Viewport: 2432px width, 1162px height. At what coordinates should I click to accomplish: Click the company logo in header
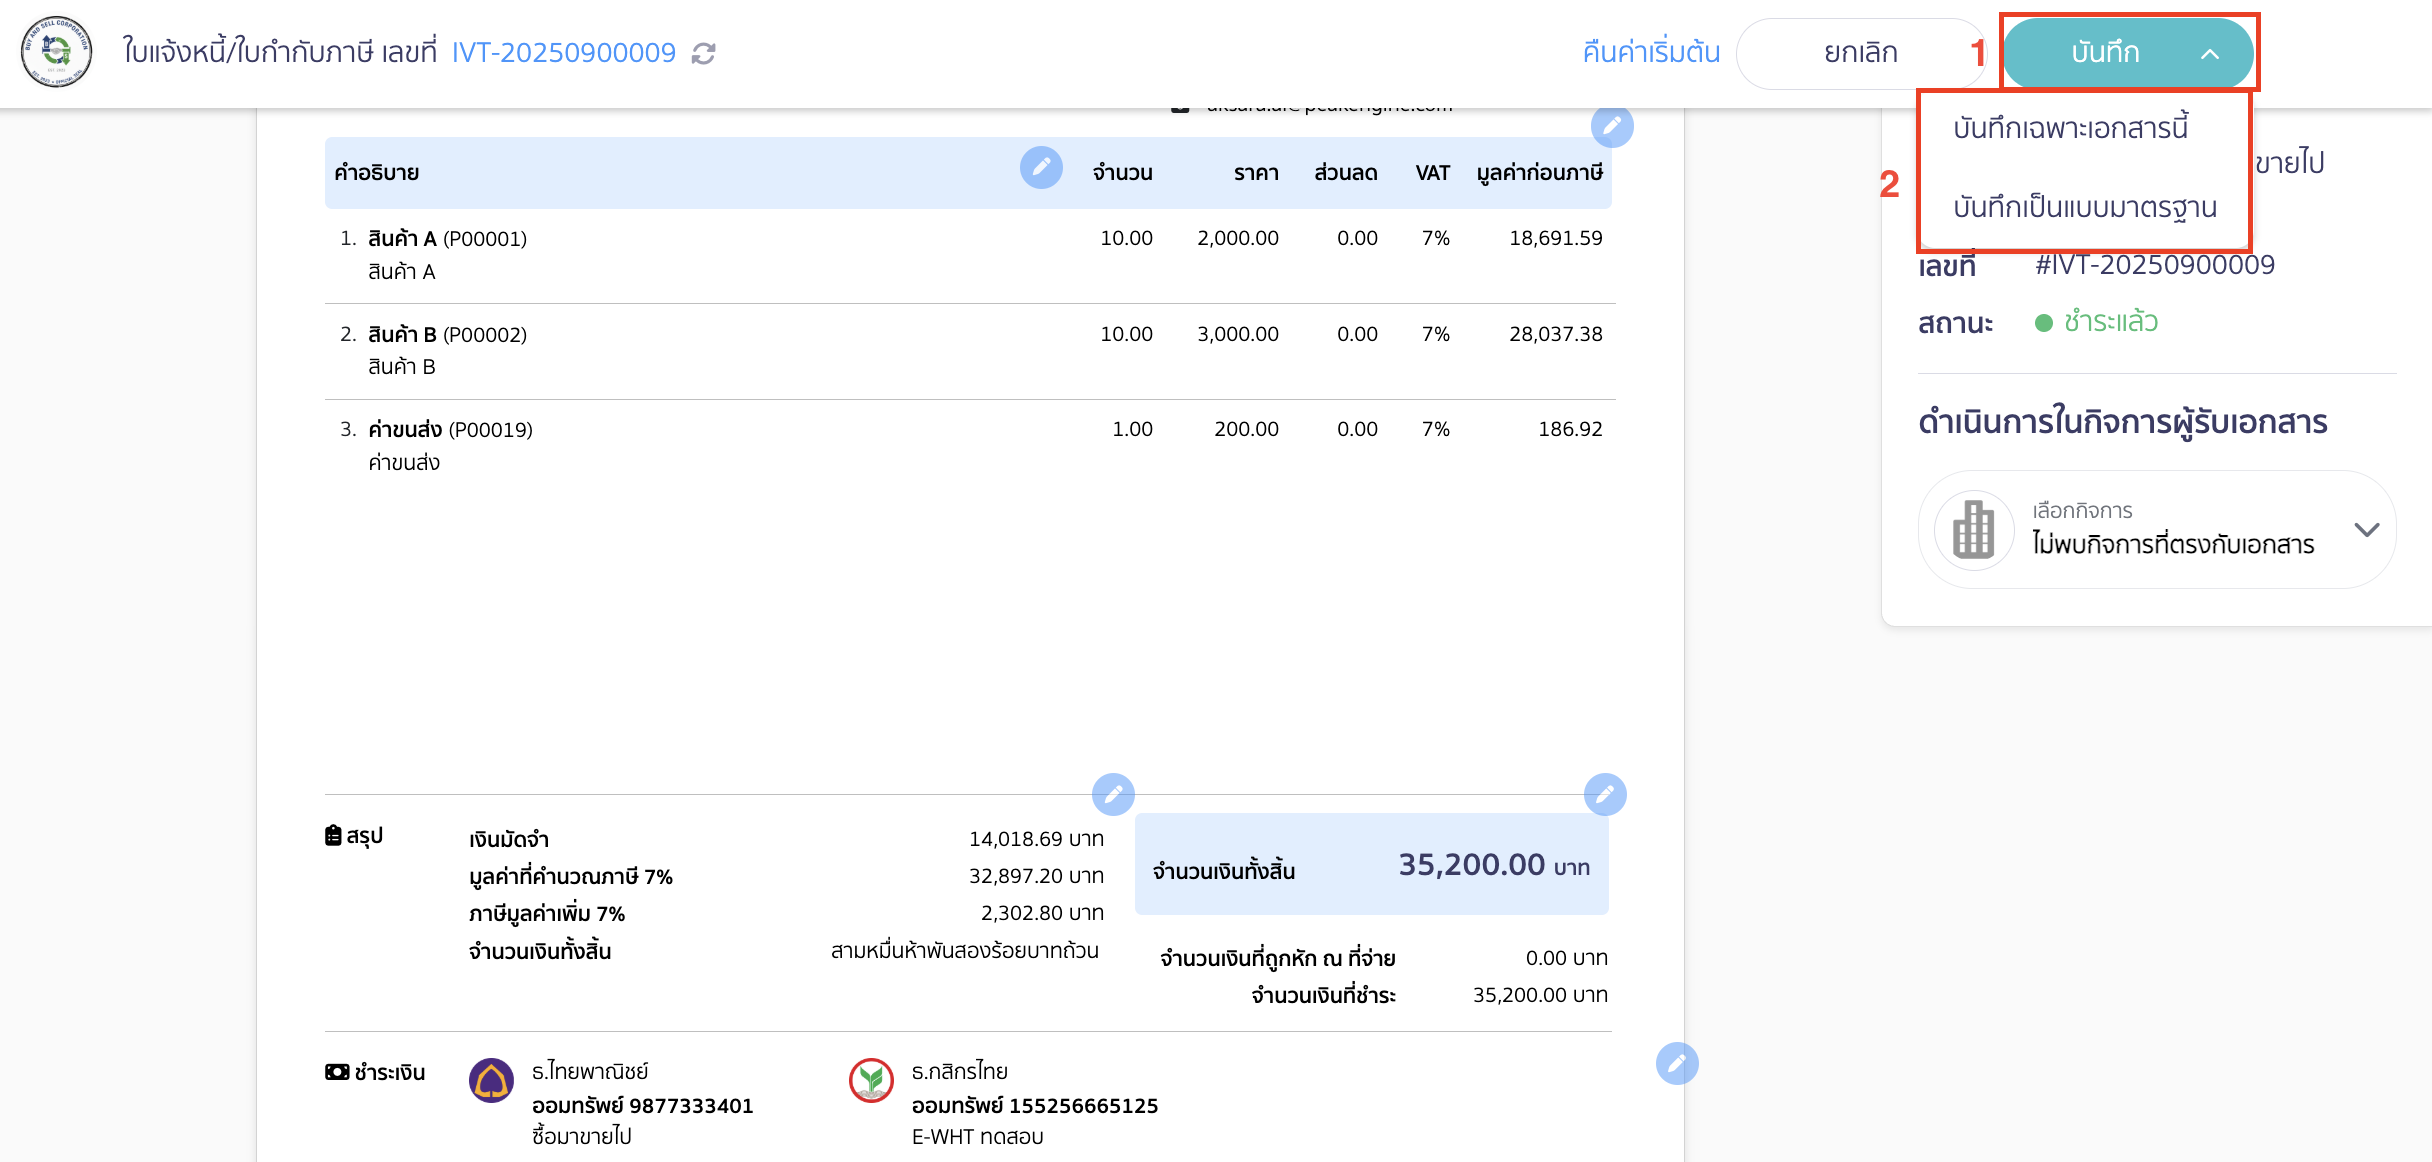click(x=57, y=52)
